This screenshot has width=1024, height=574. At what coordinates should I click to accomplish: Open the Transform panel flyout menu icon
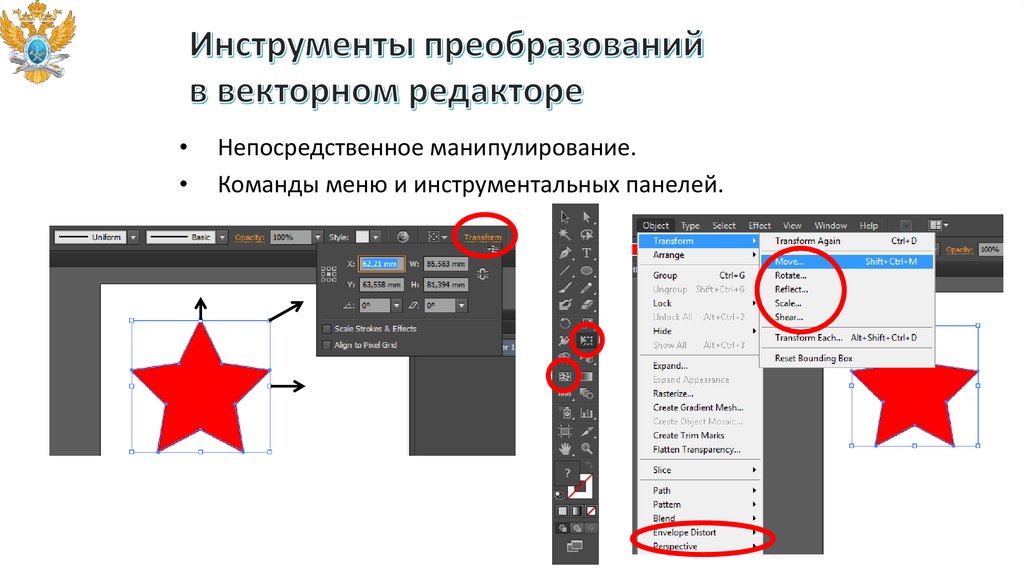point(493,249)
